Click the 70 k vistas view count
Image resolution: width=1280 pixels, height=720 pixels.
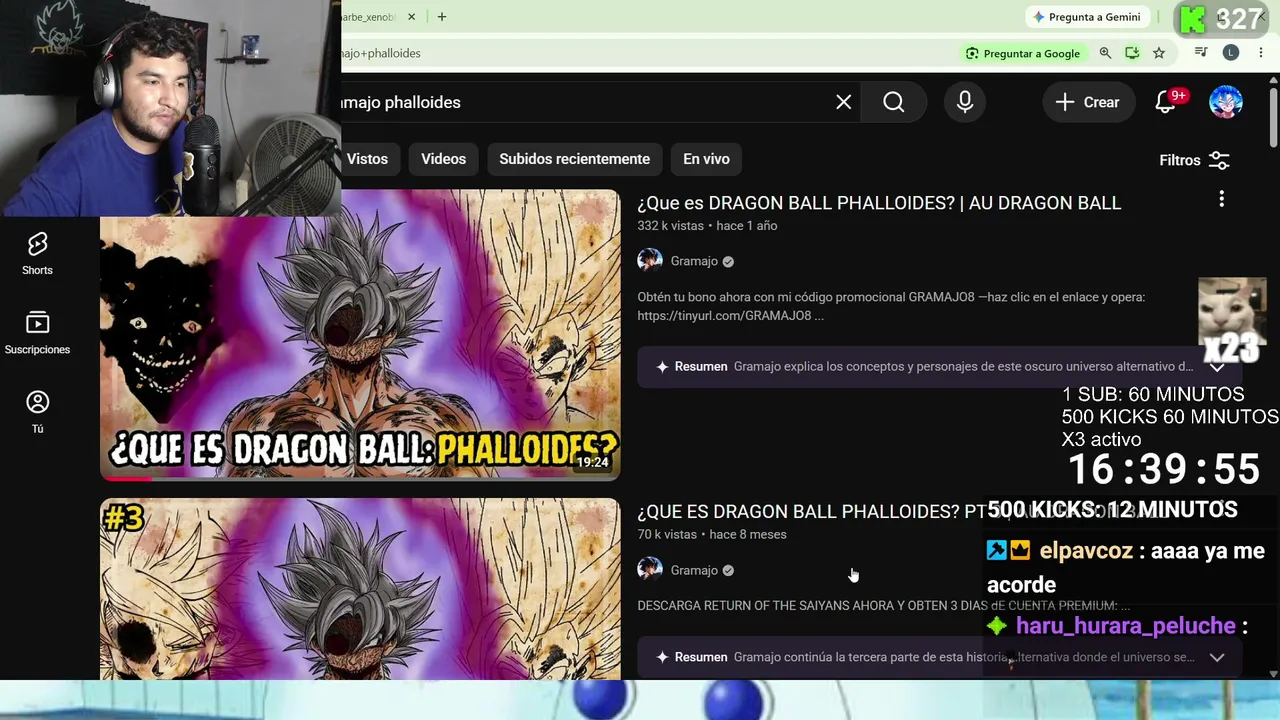pyautogui.click(x=667, y=535)
